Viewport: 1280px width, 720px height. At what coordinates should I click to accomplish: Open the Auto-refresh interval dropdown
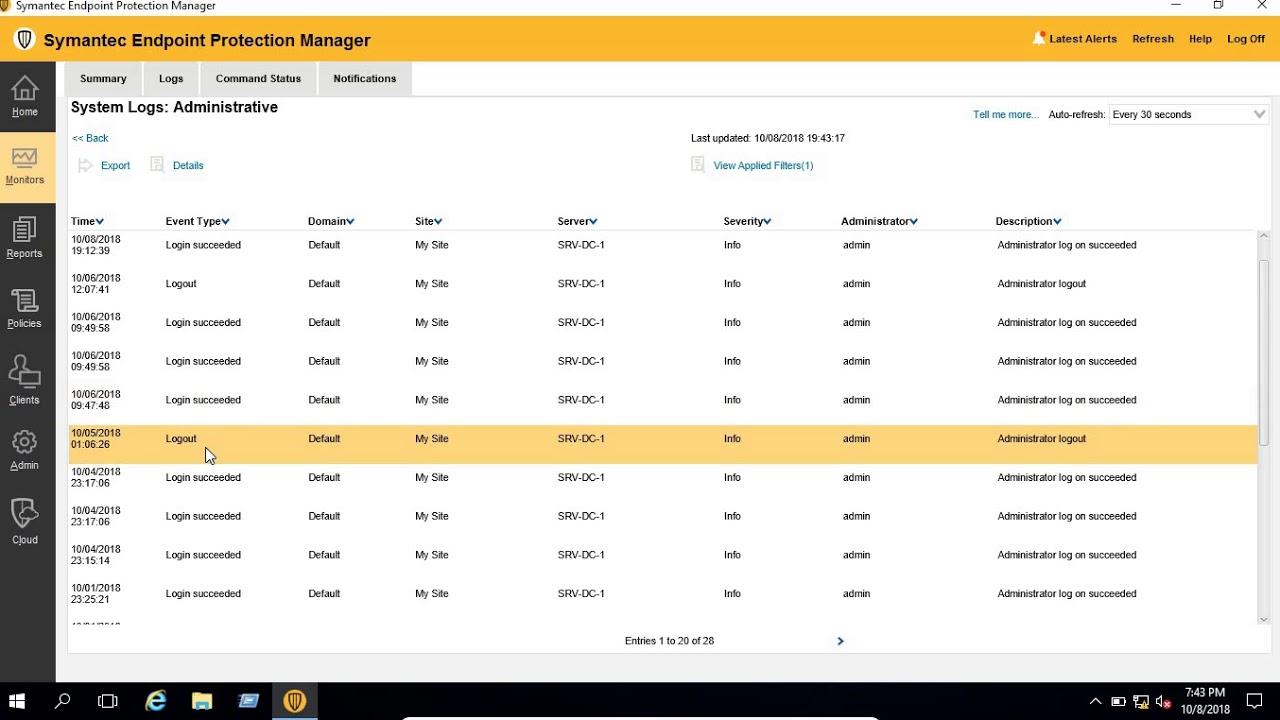[x=1189, y=114]
